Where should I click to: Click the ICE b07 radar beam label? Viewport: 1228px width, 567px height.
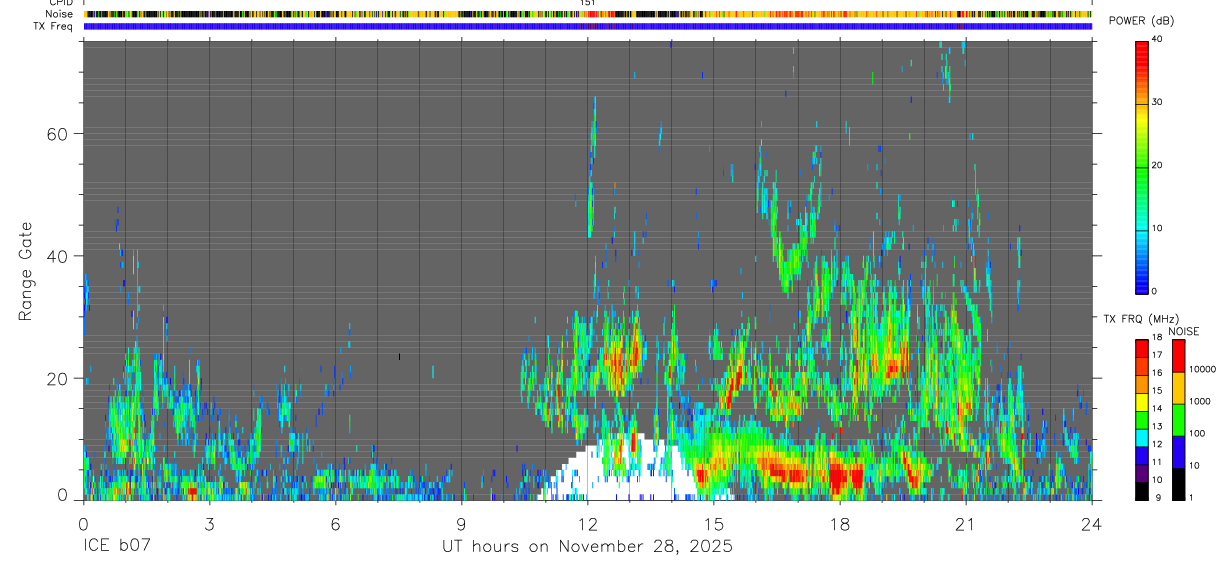tap(118, 547)
